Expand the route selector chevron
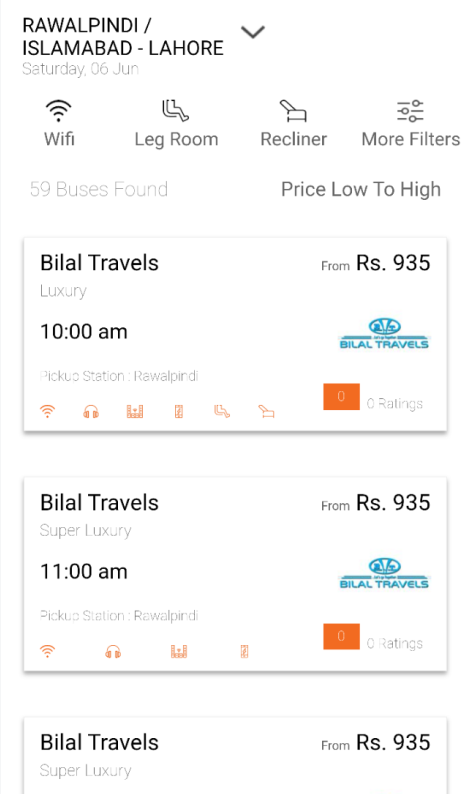Image resolution: width=465 pixels, height=794 pixels. click(x=253, y=32)
